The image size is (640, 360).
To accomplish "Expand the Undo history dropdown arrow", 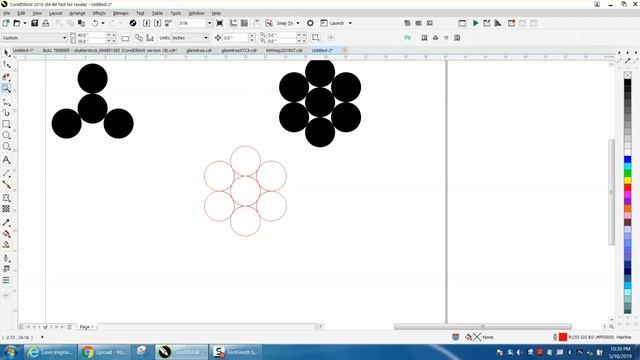I will (102, 23).
